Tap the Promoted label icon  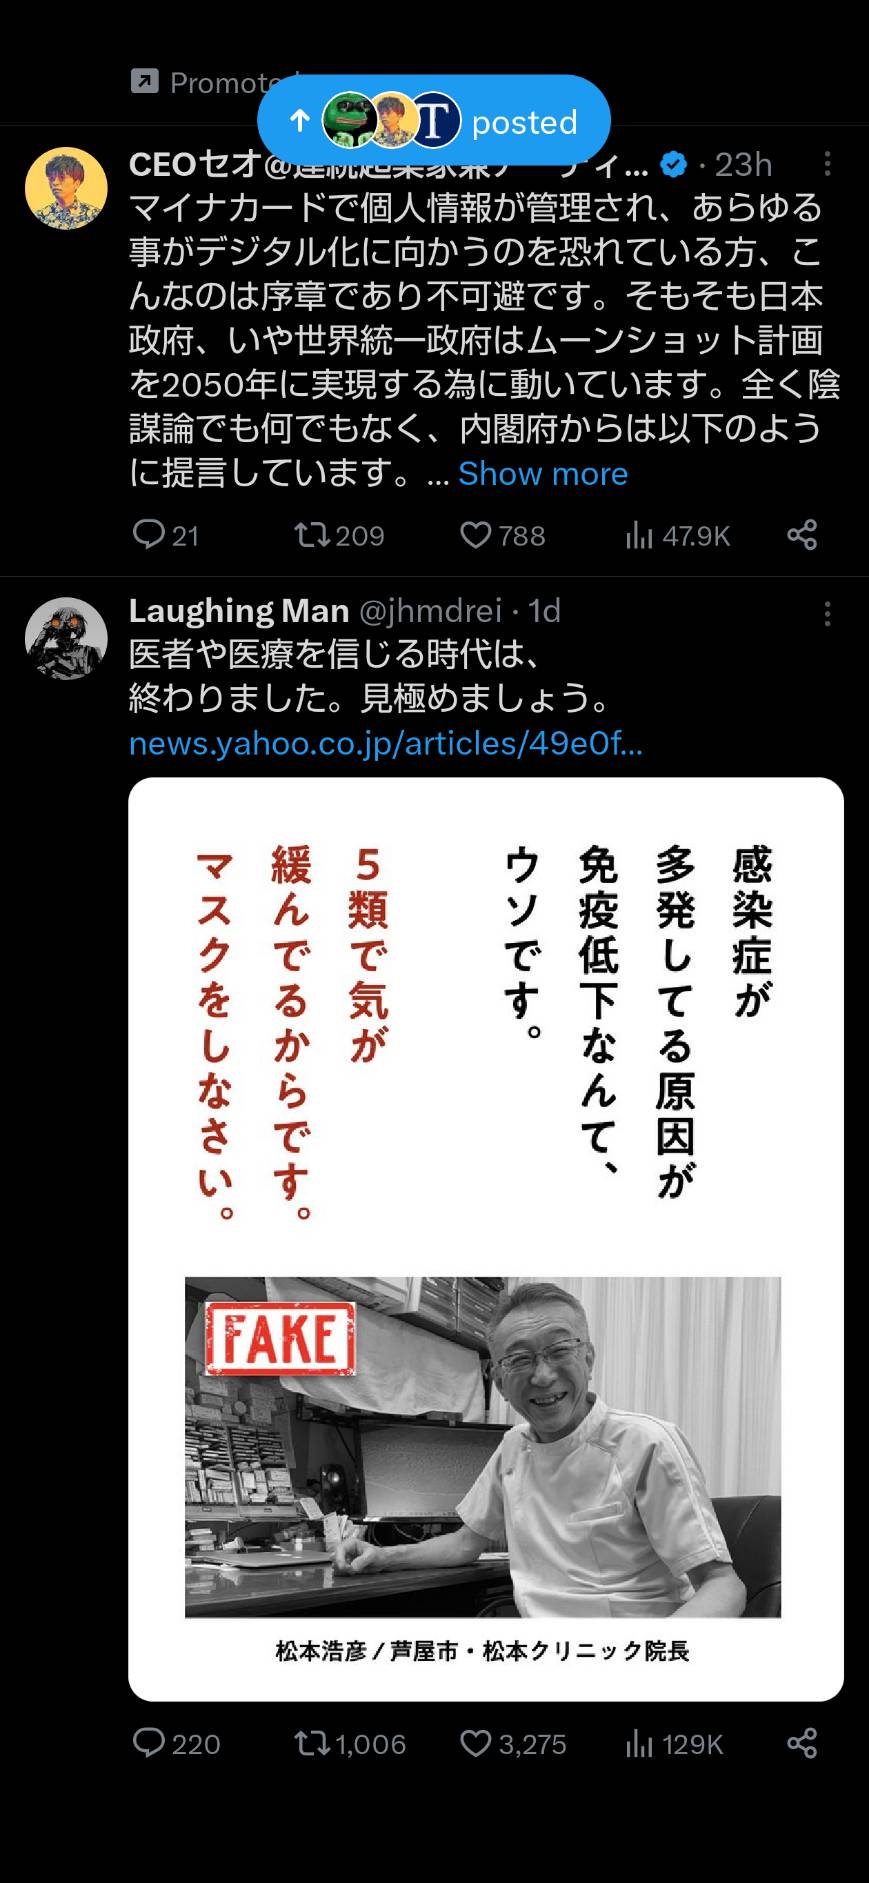145,81
